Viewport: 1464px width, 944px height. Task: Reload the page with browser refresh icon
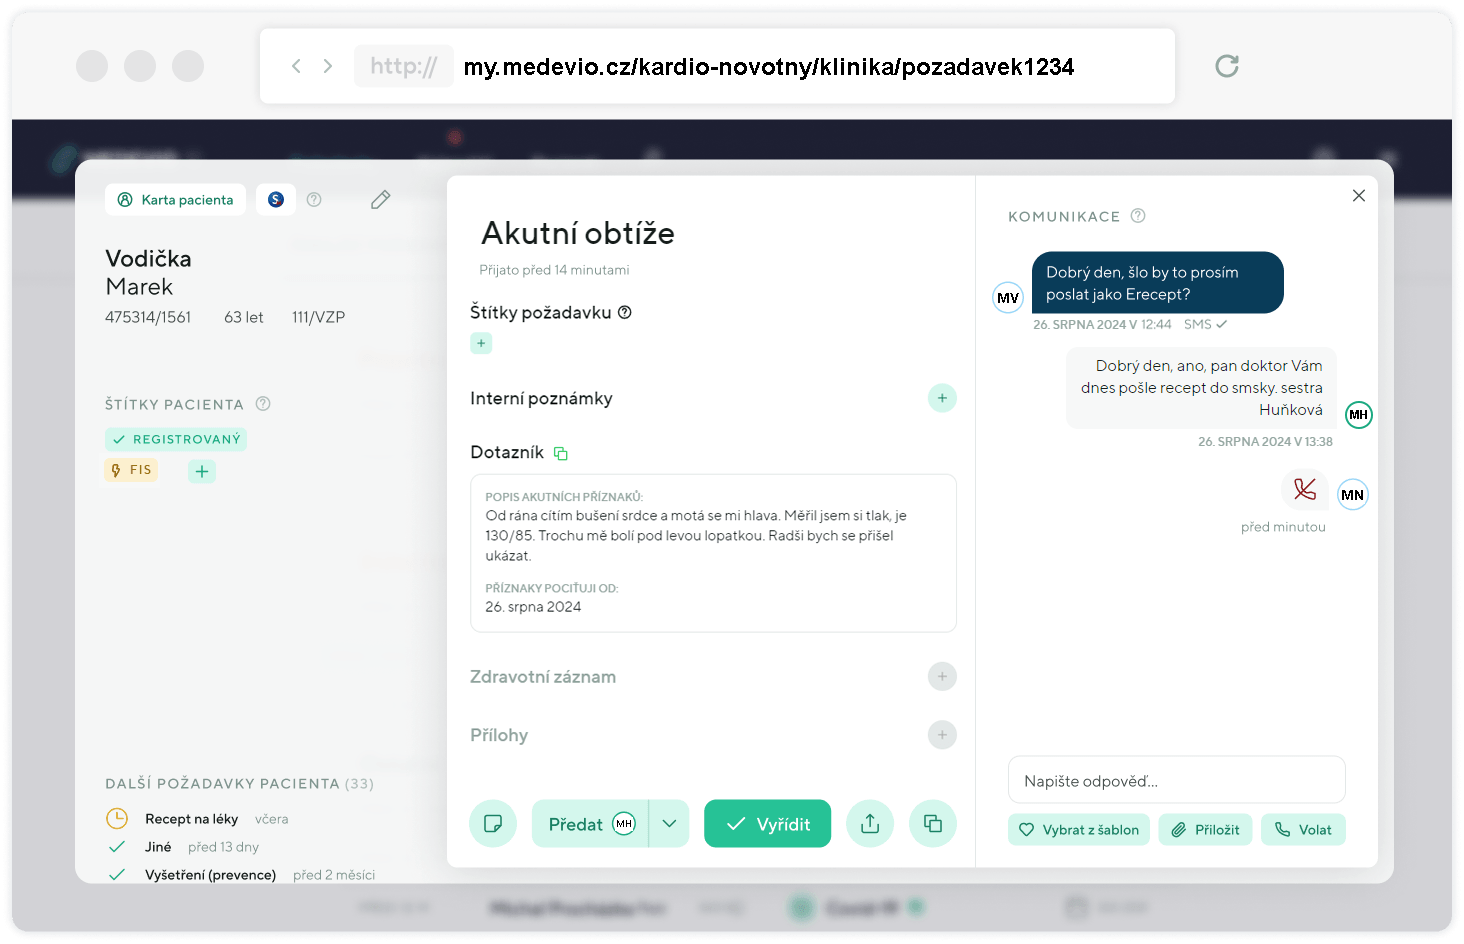coord(1227,66)
